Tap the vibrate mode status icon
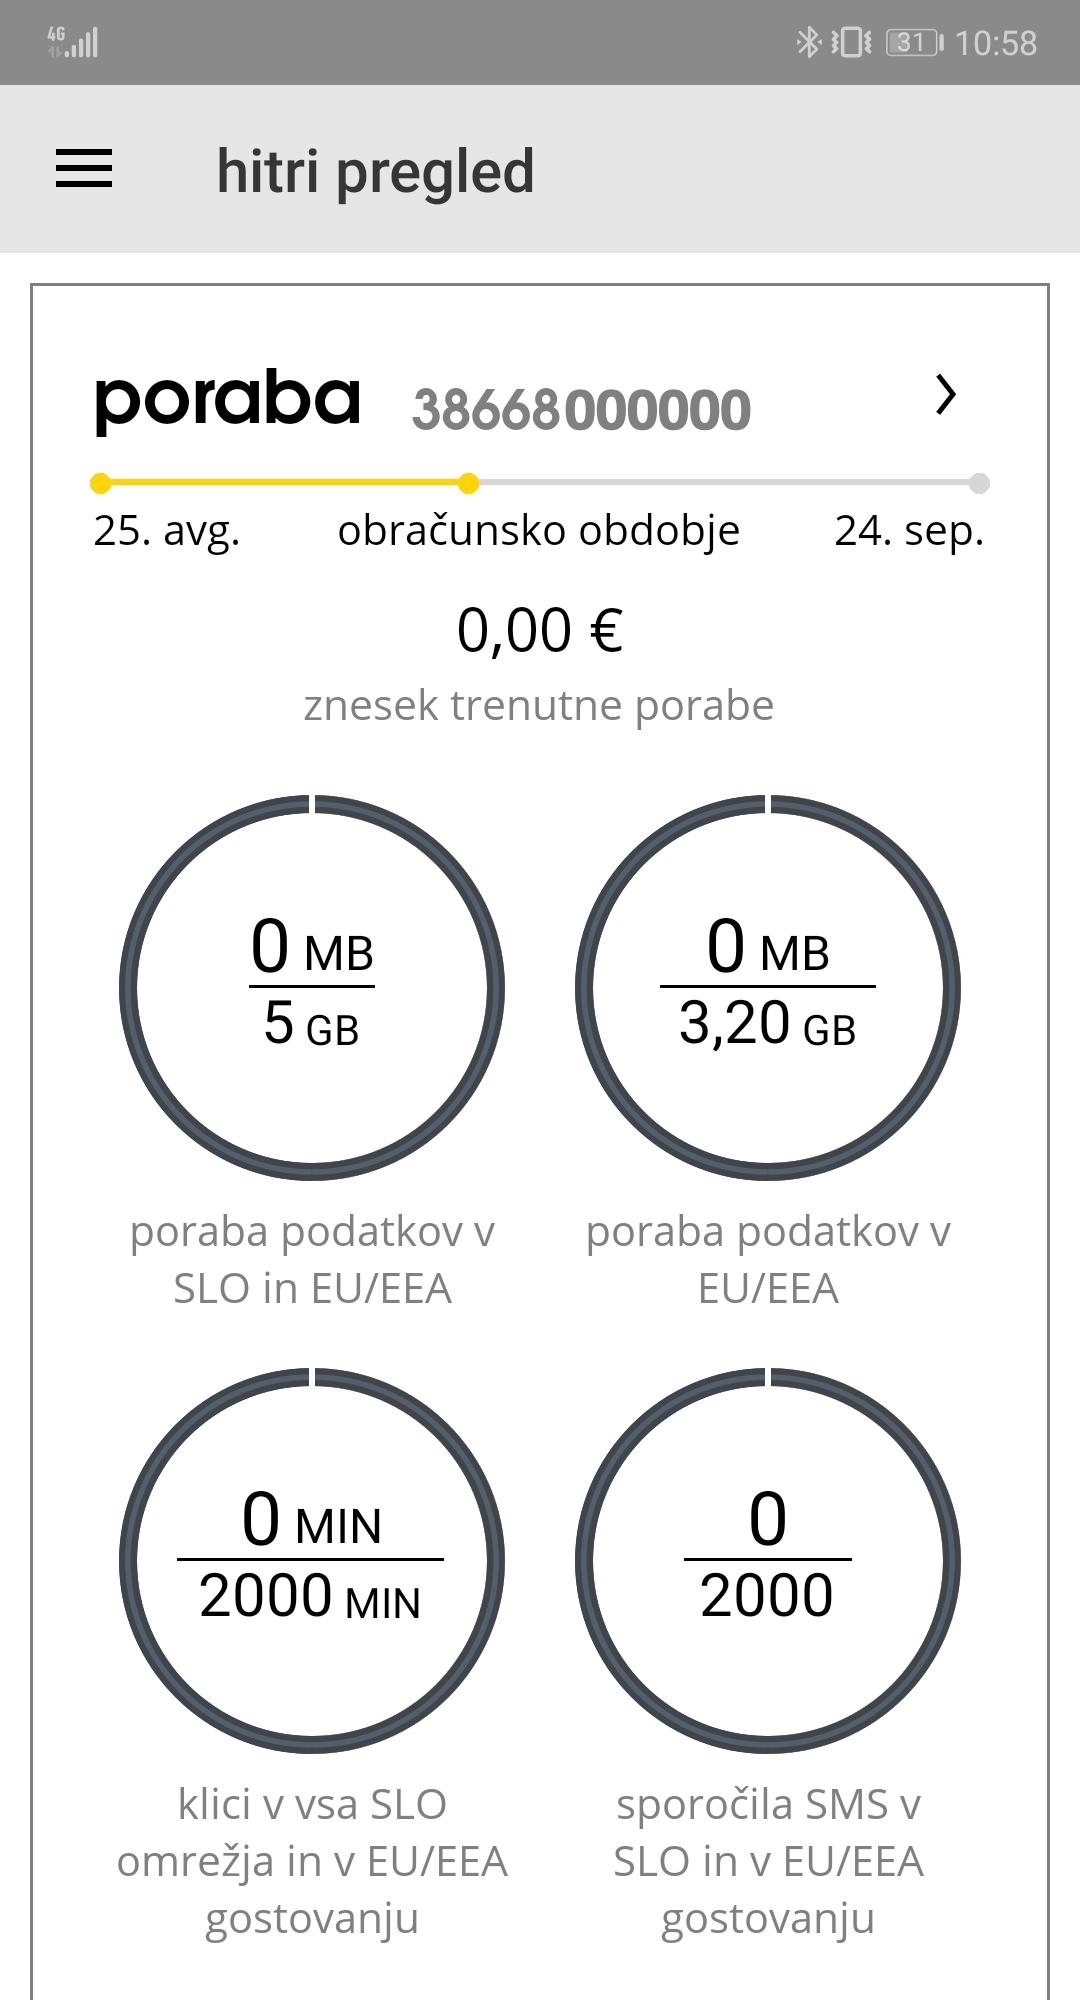The height and width of the screenshot is (2000, 1080). (x=851, y=42)
